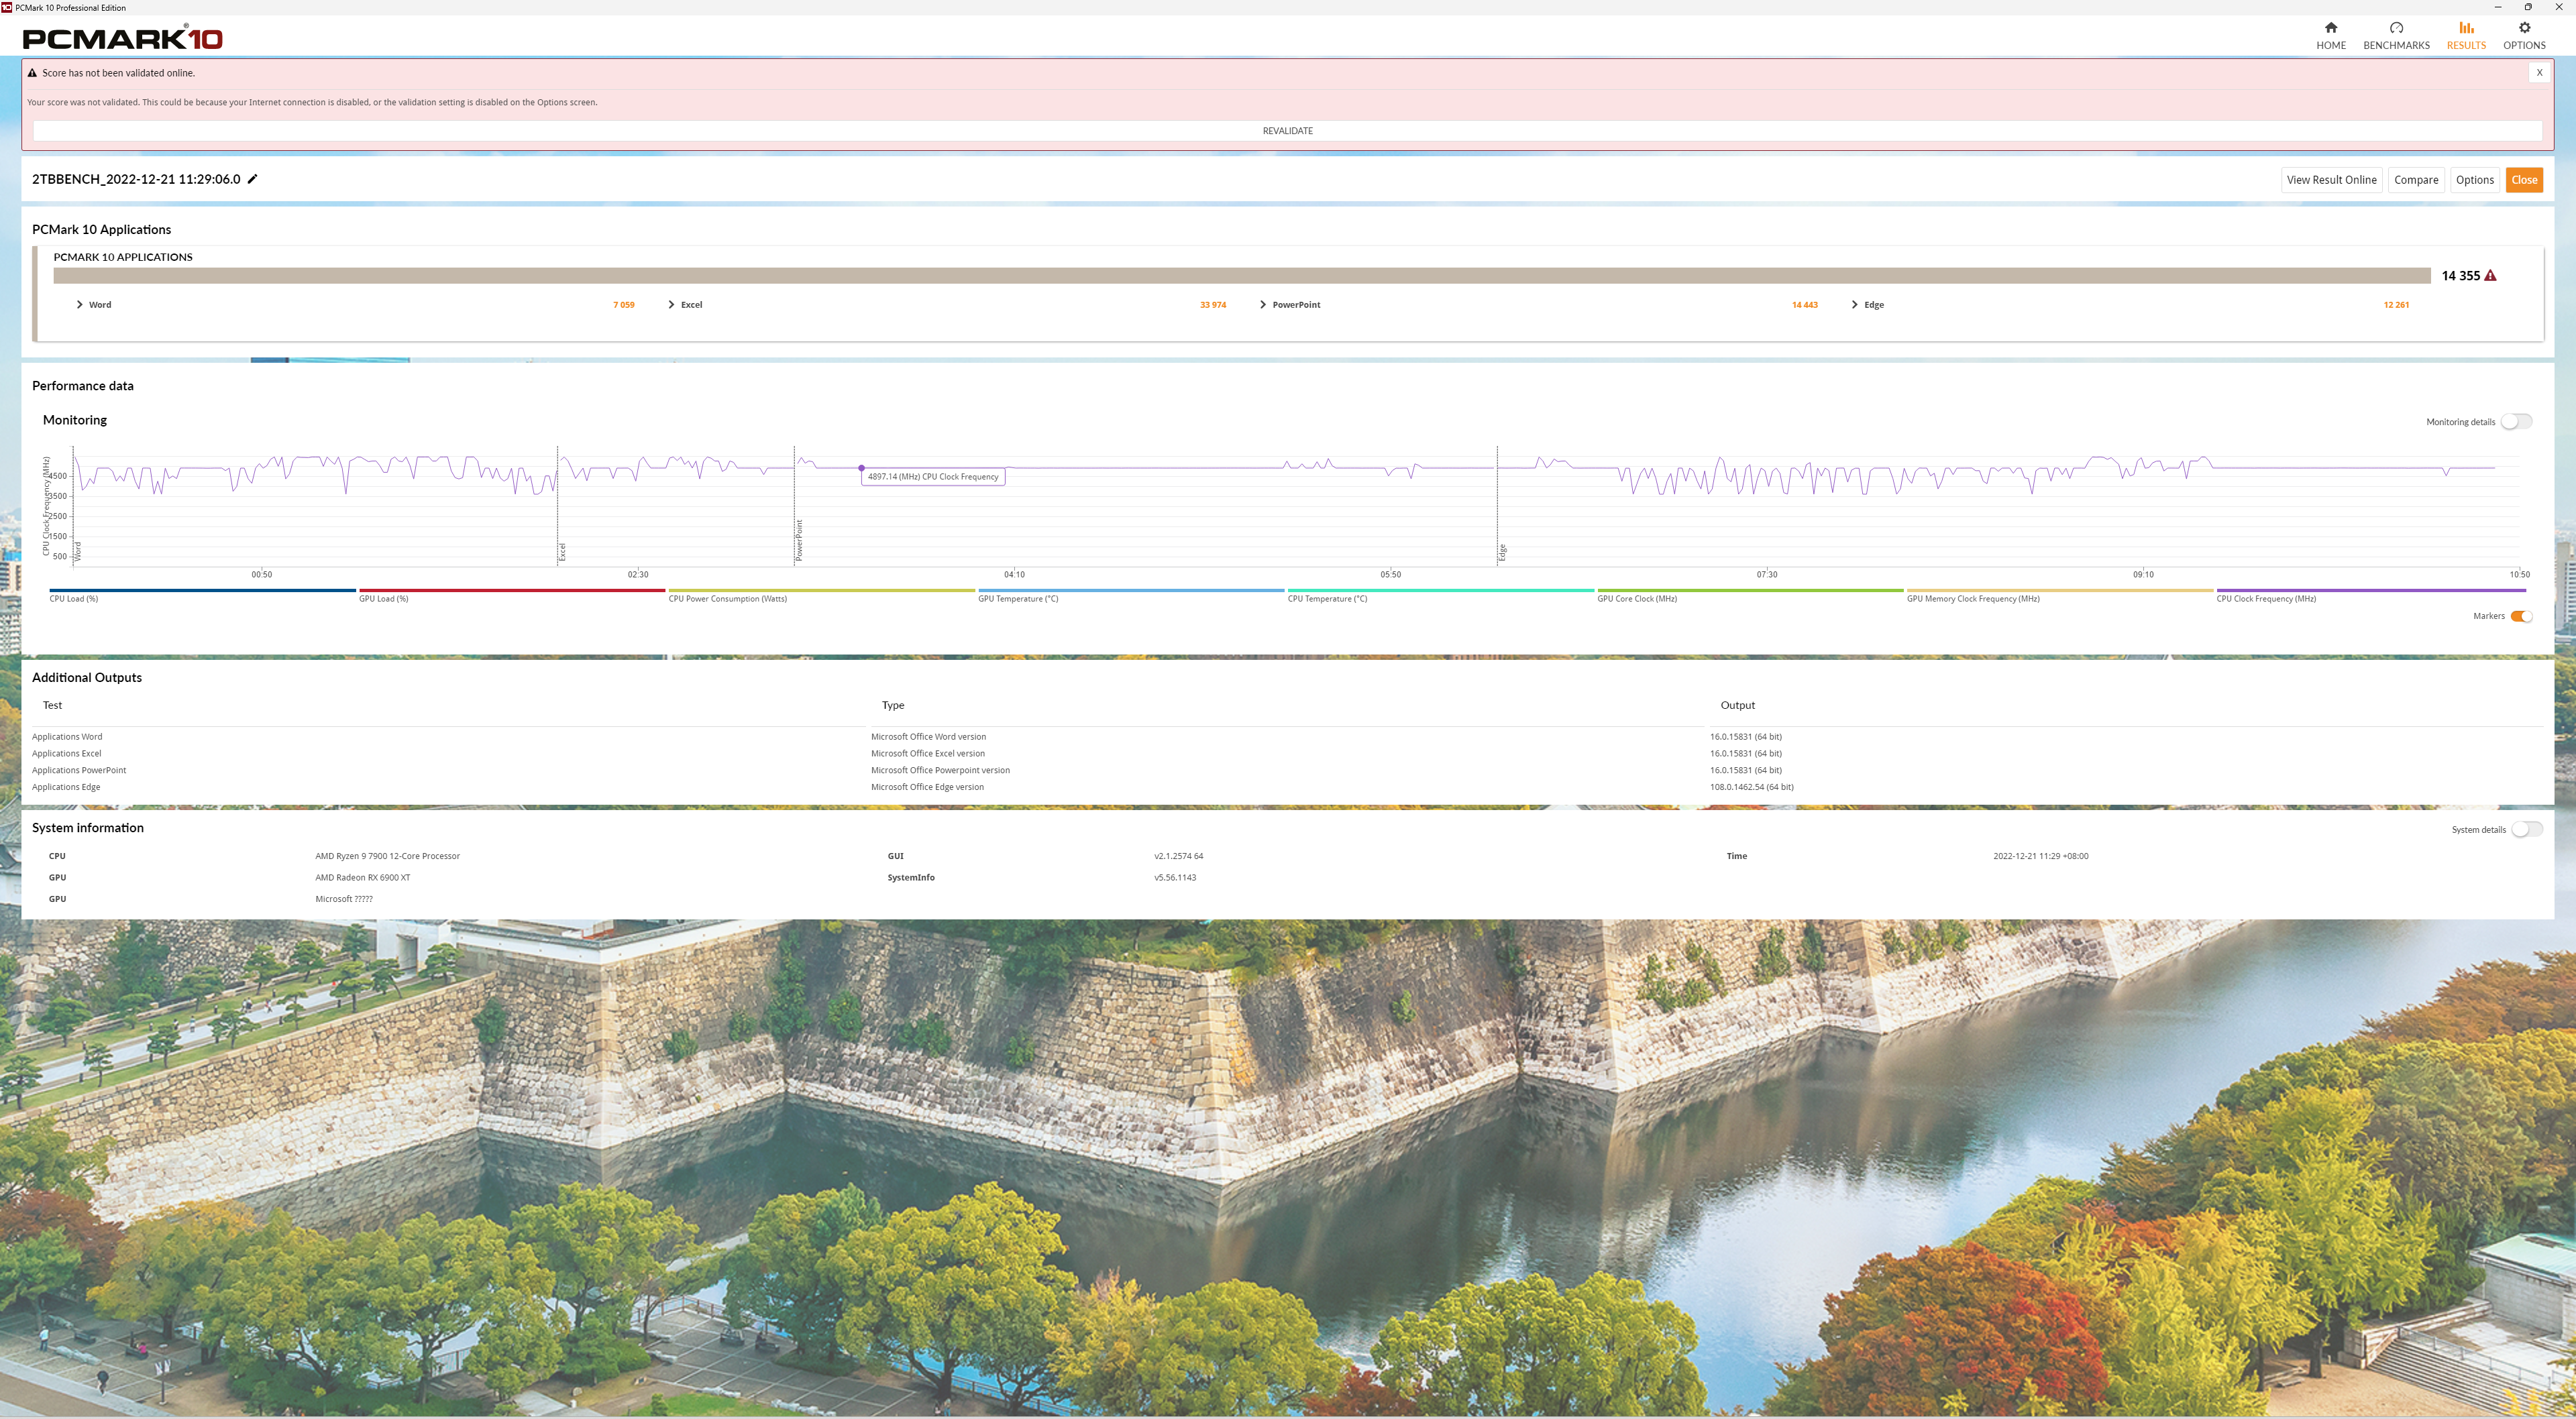Click the Type column header
This screenshot has width=2576, height=1419.
pos(893,705)
